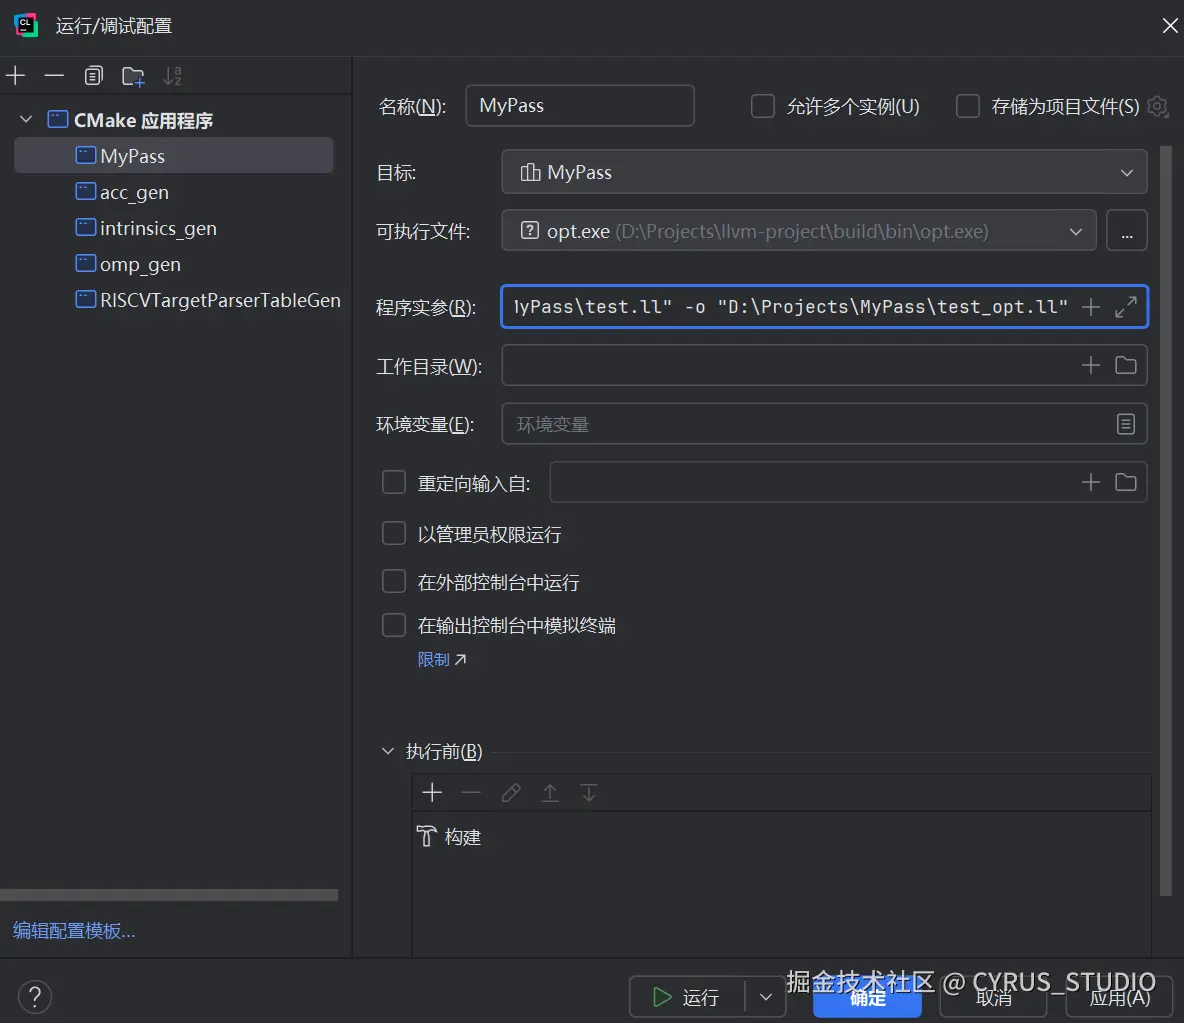The height and width of the screenshot is (1023, 1184).
Task: Add a before-launch task under 执行前
Action: [432, 792]
